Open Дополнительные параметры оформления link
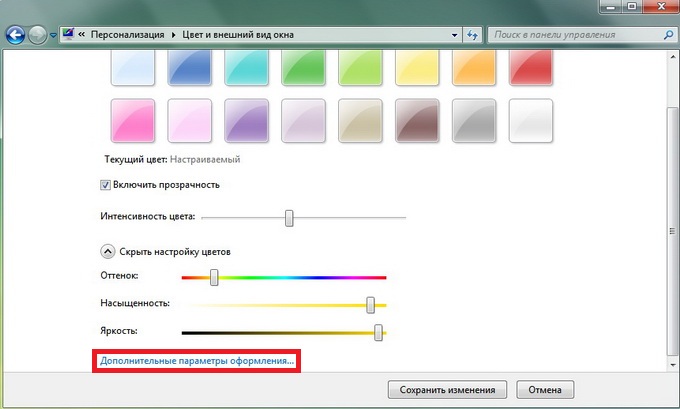 [197, 361]
